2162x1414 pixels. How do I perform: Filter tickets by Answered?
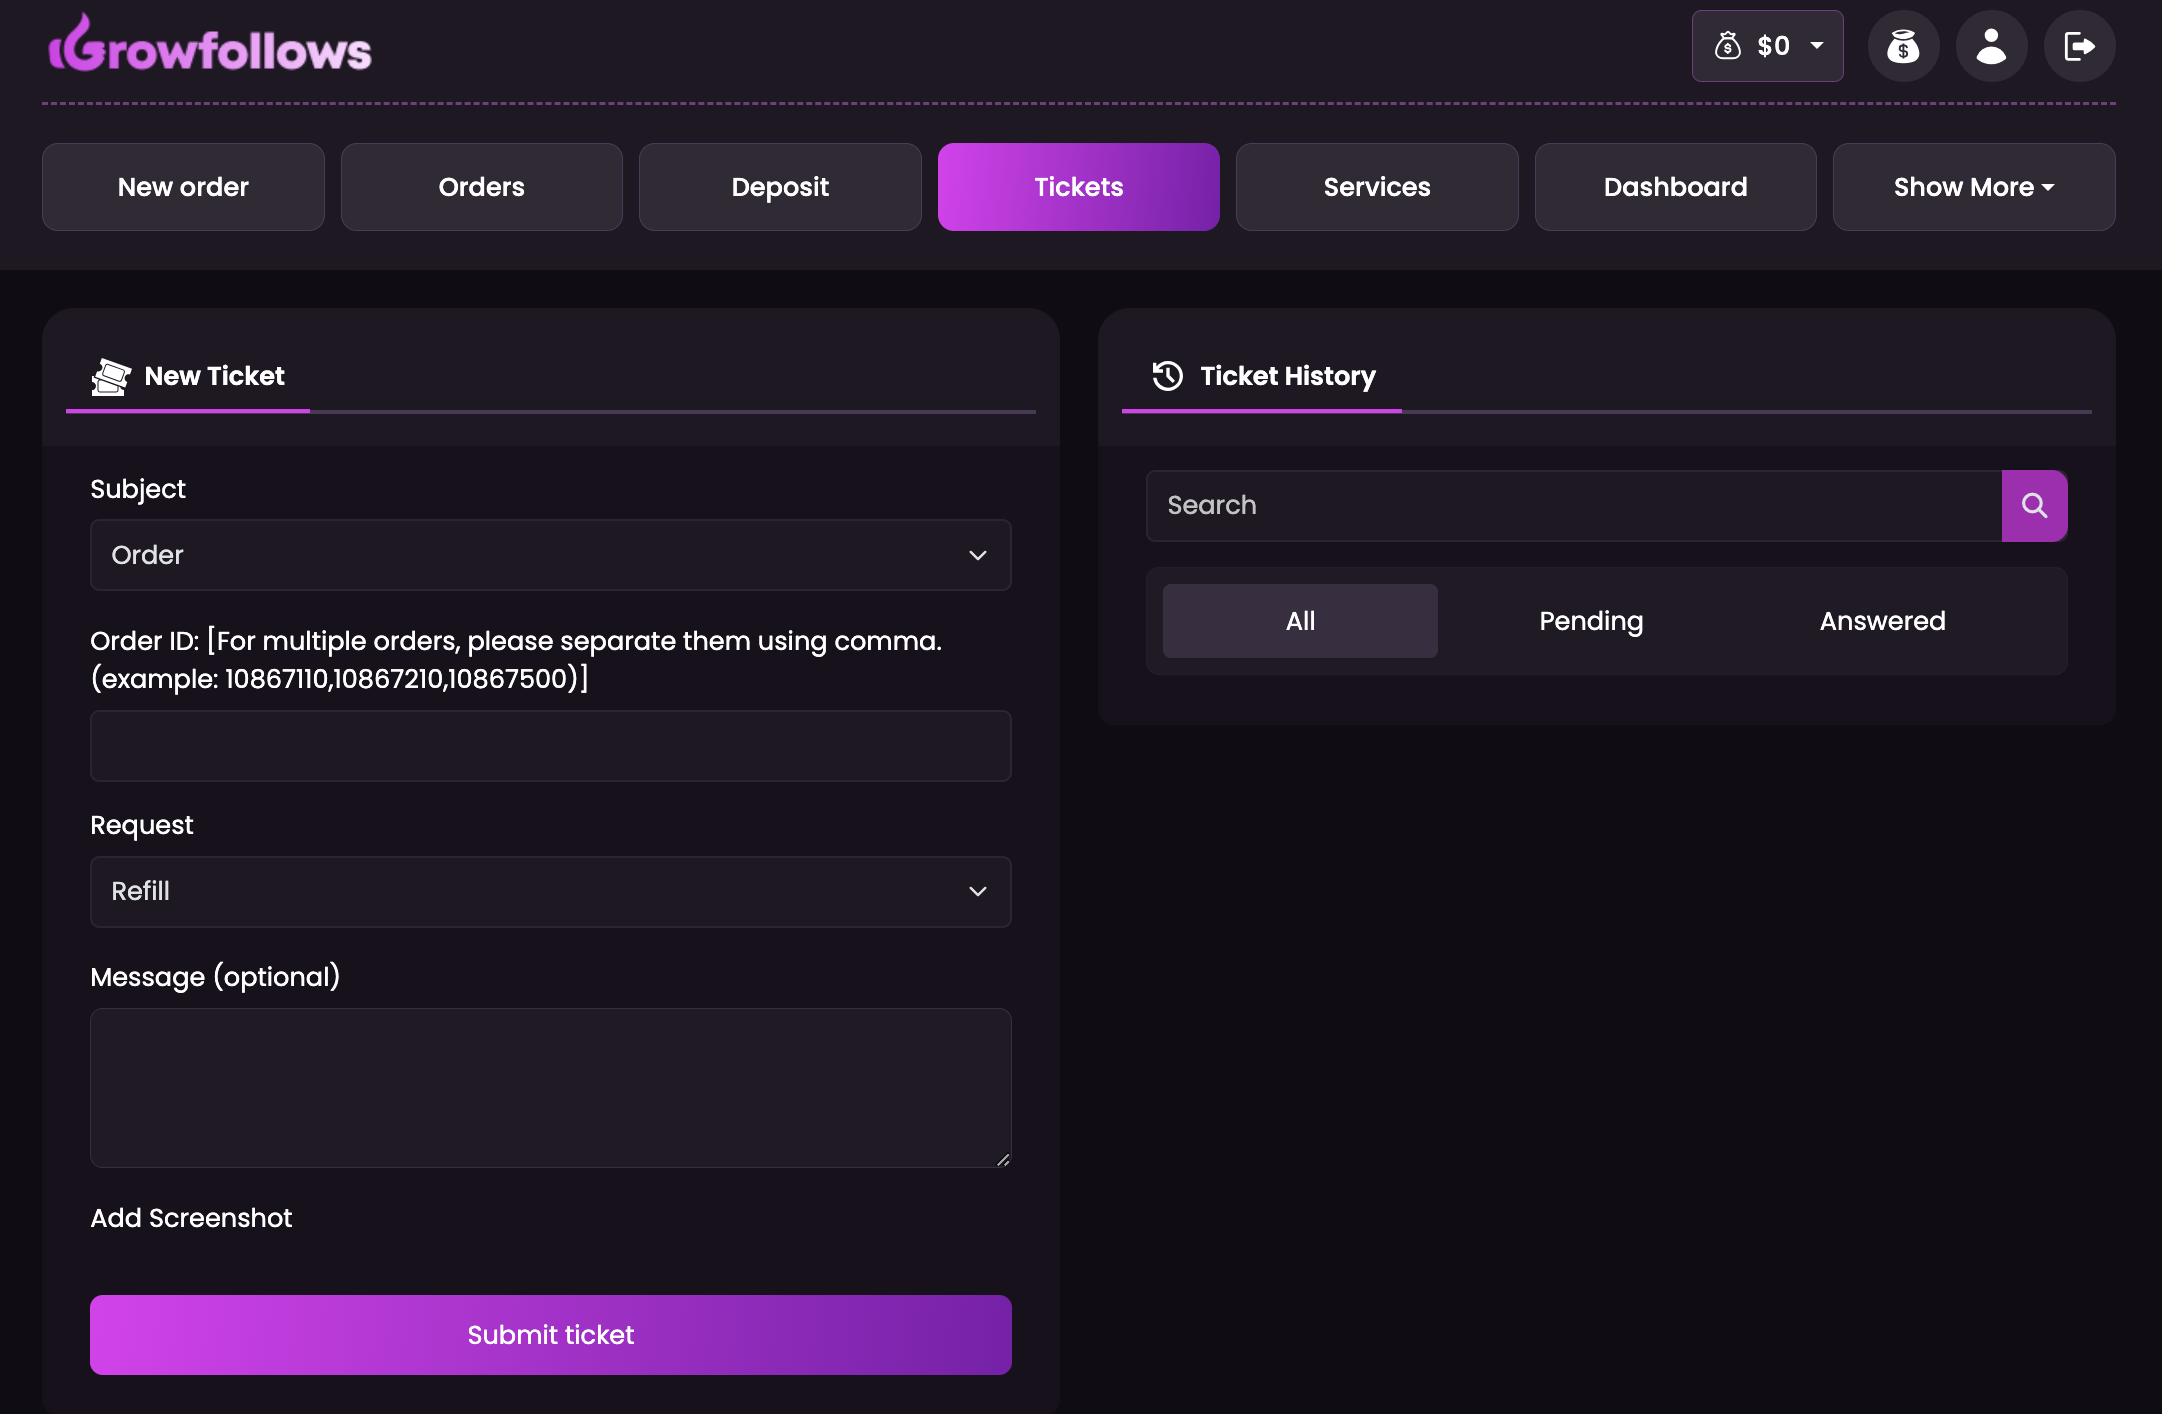coord(1882,621)
